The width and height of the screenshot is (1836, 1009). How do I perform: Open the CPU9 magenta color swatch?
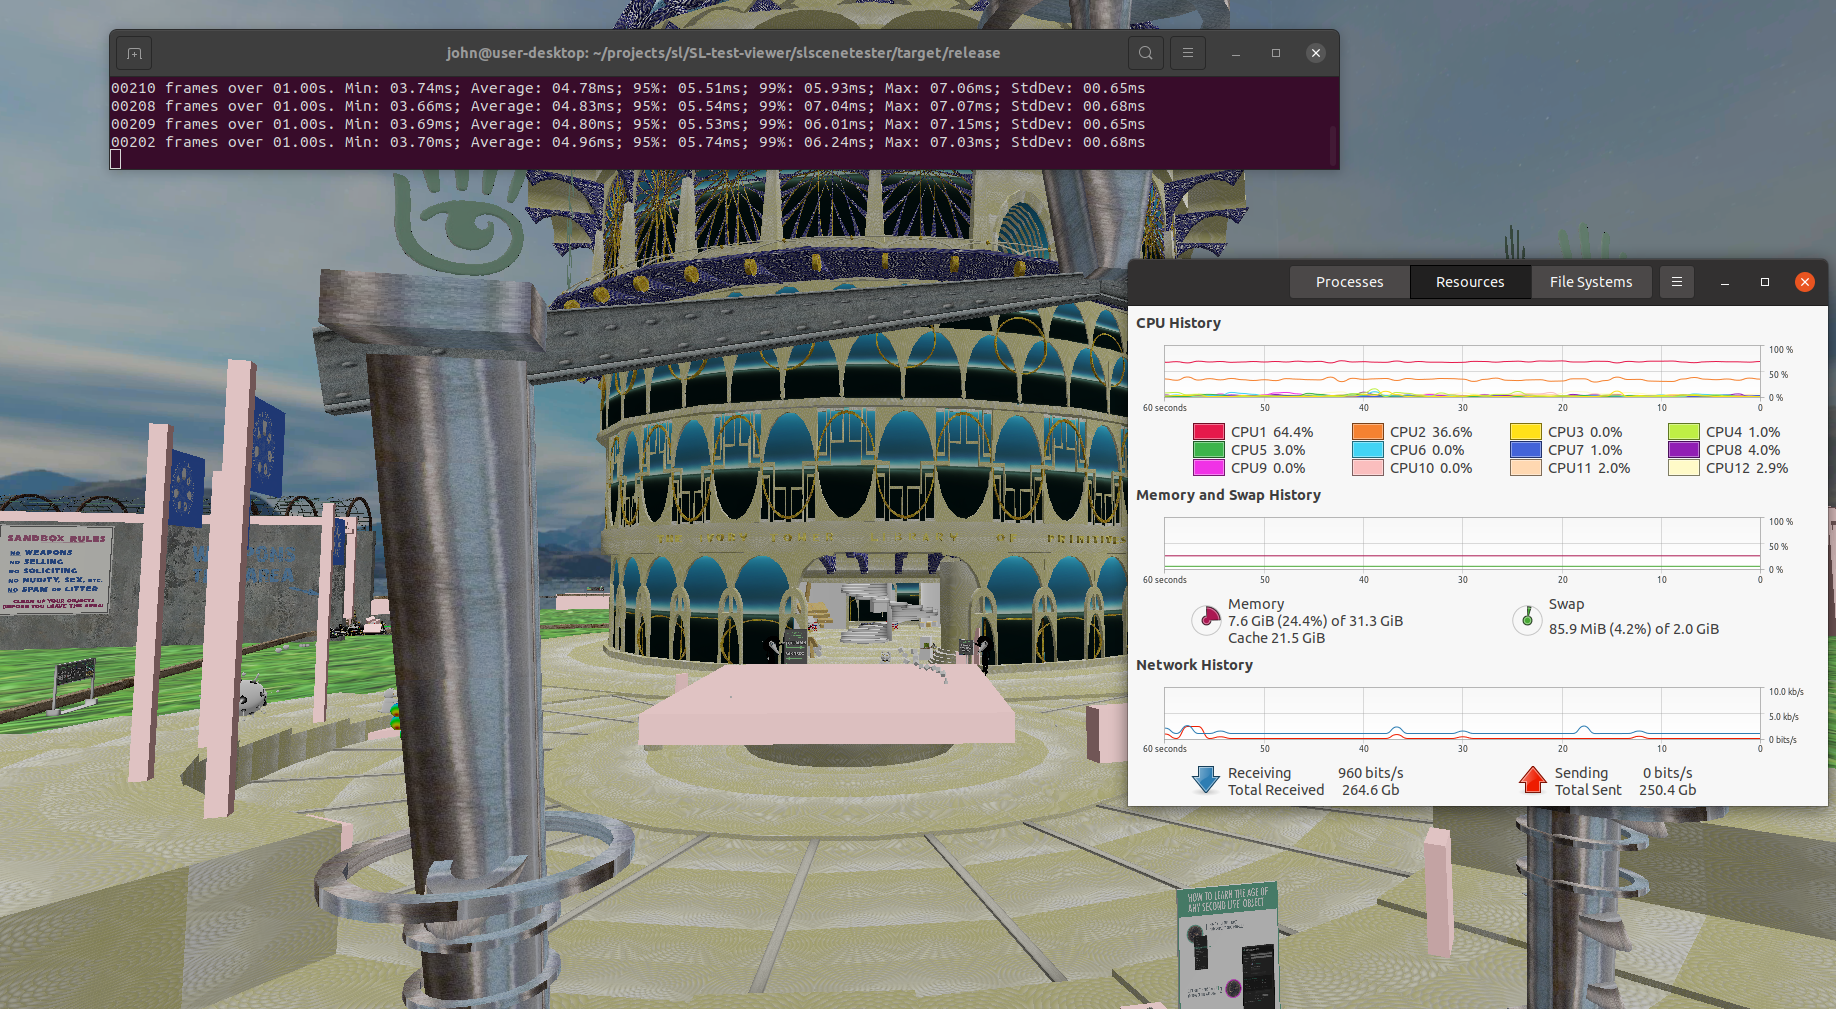click(x=1209, y=468)
